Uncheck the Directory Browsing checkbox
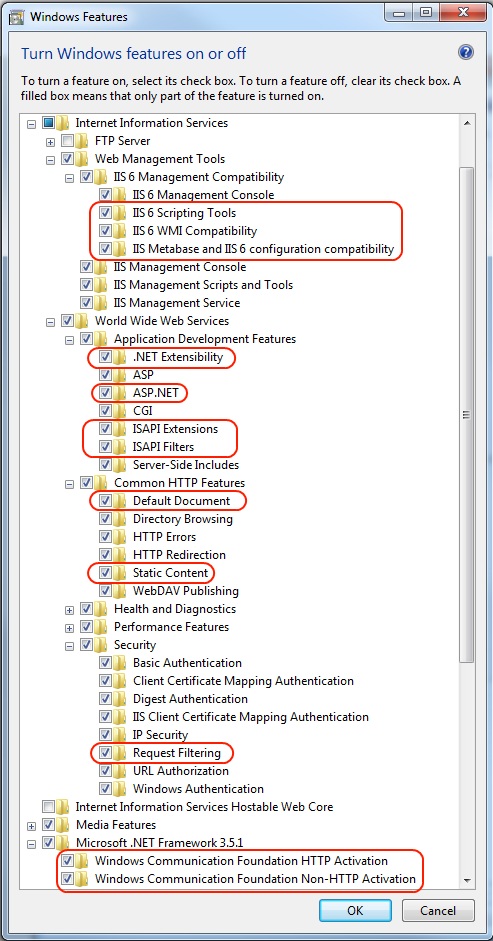This screenshot has width=493, height=941. click(105, 519)
